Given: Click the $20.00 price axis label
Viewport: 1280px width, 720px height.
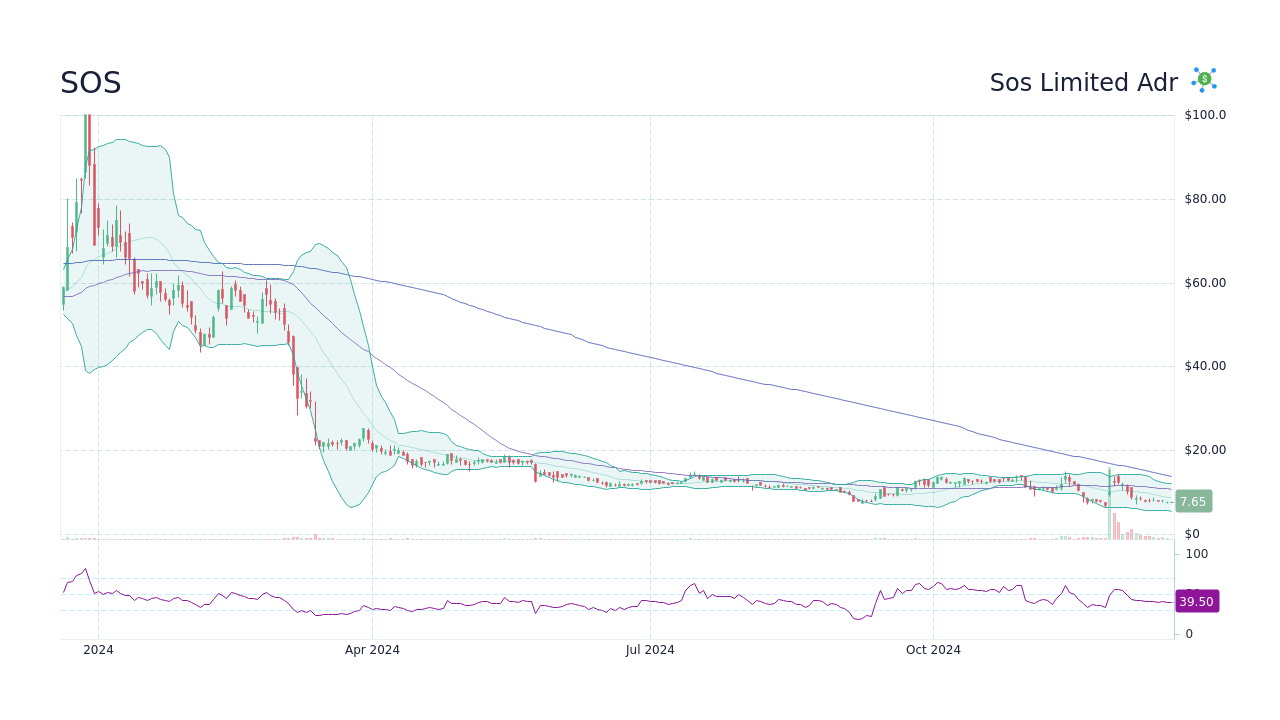Looking at the screenshot, I should coord(1205,450).
